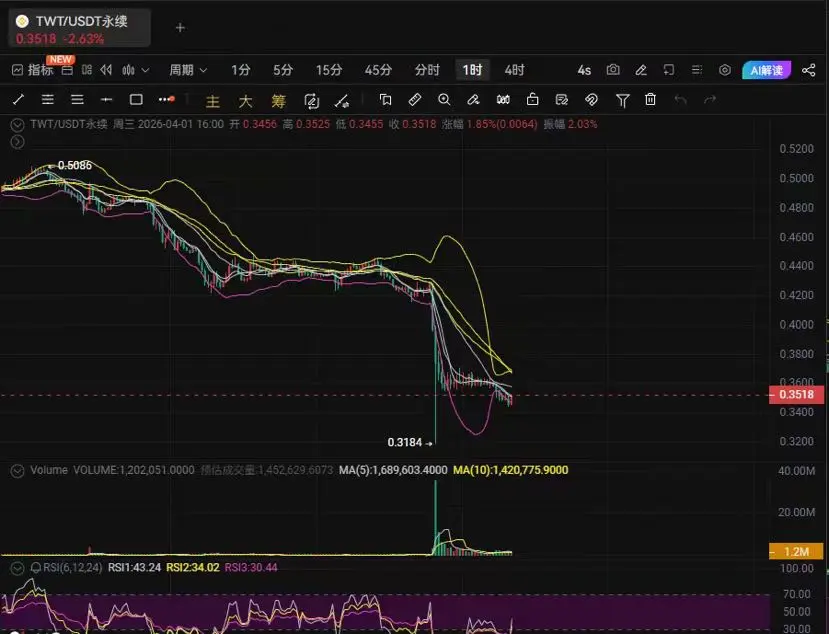This screenshot has height=634, width=829.
Task: Click the 1.2M volume axis label
Action: pyautogui.click(x=796, y=552)
